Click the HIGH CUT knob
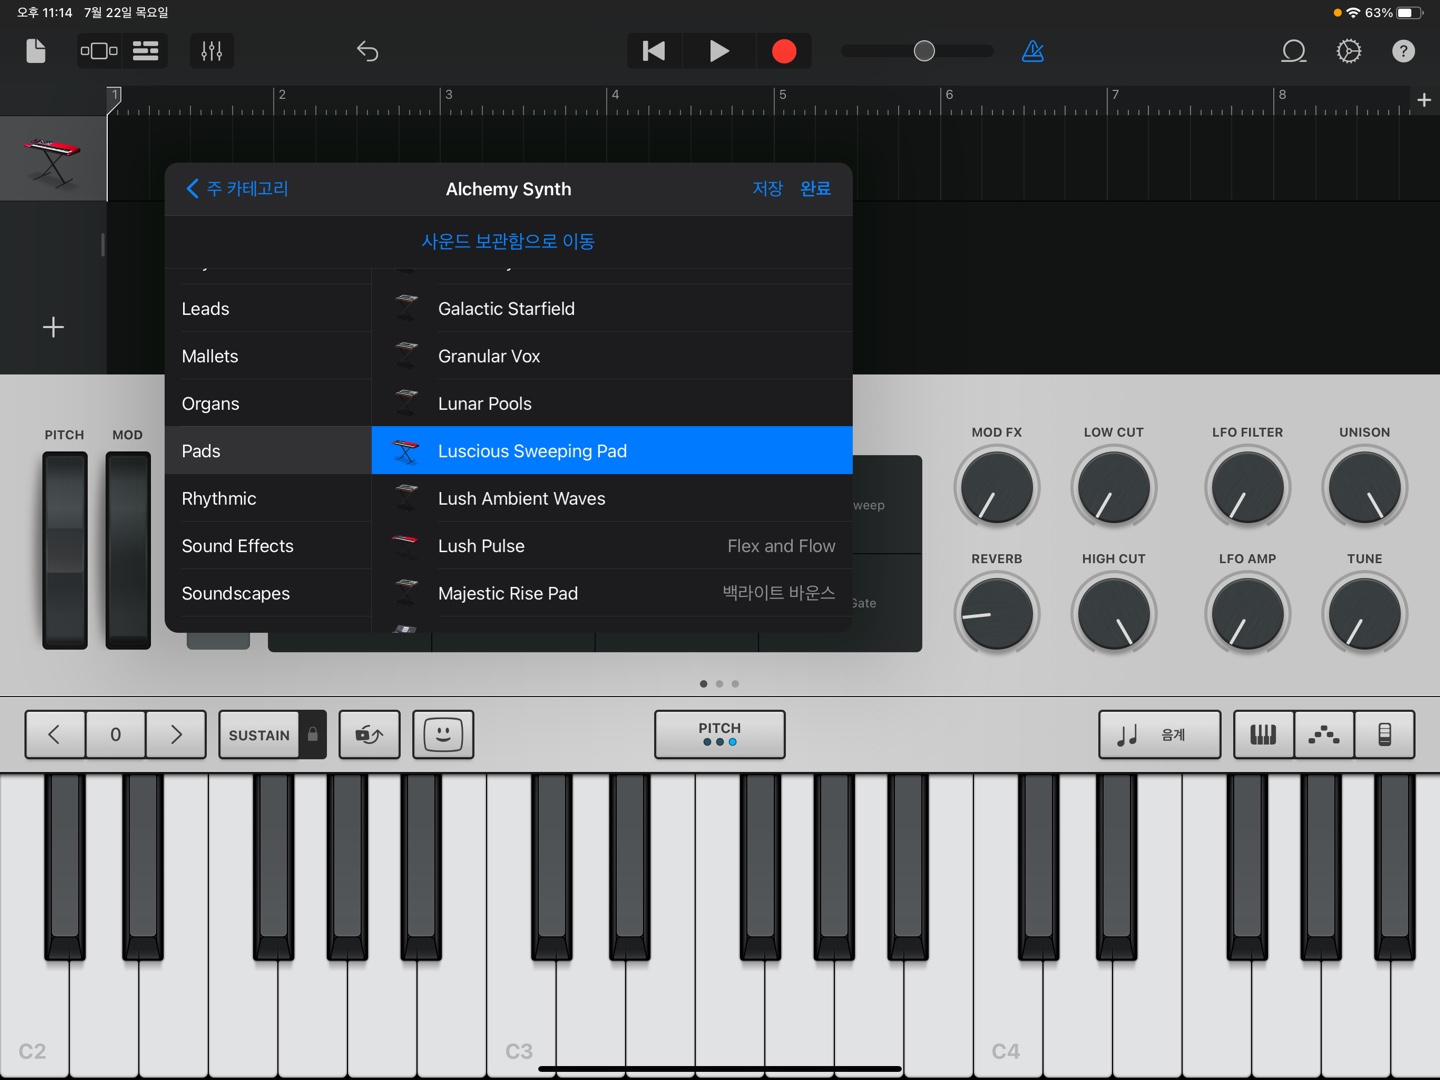This screenshot has width=1440, height=1080. pyautogui.click(x=1114, y=614)
